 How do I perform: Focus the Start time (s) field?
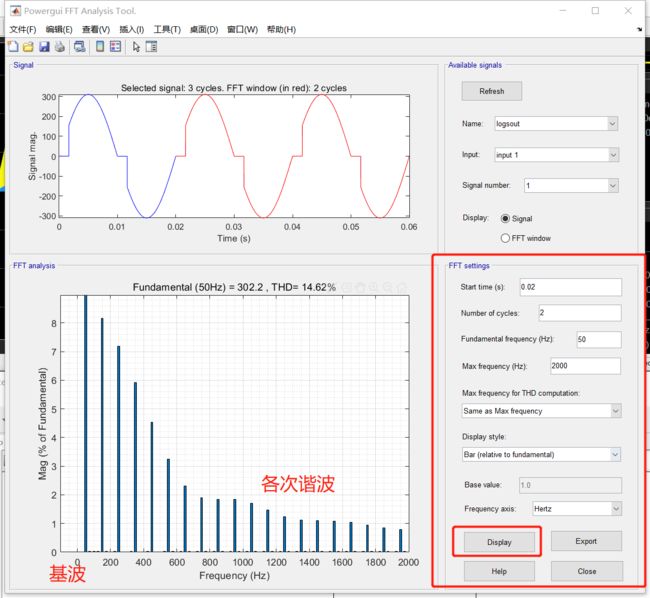[571, 287]
